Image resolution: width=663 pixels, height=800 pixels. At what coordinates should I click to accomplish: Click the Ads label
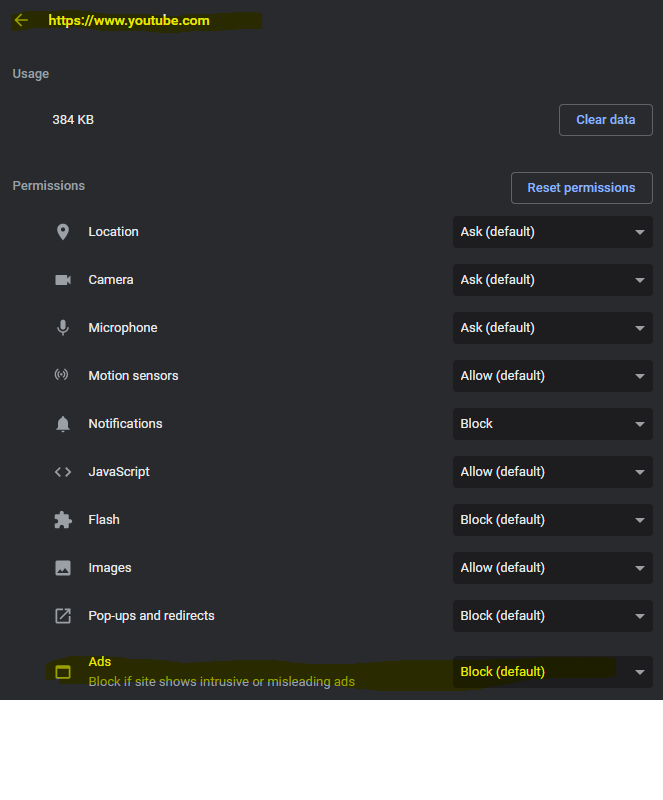[100, 661]
